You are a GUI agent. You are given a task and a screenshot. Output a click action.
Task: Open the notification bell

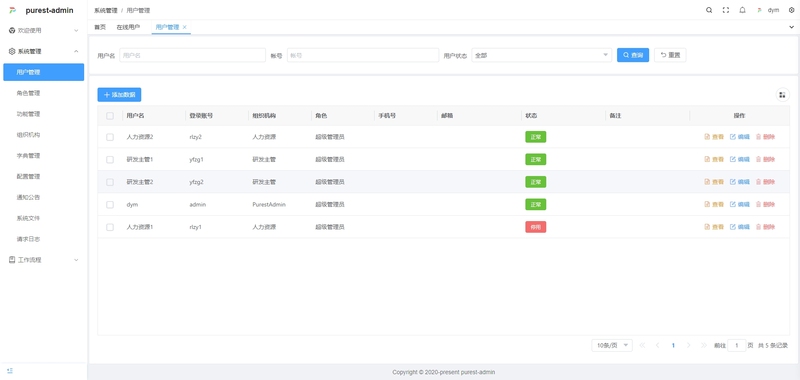click(x=742, y=10)
